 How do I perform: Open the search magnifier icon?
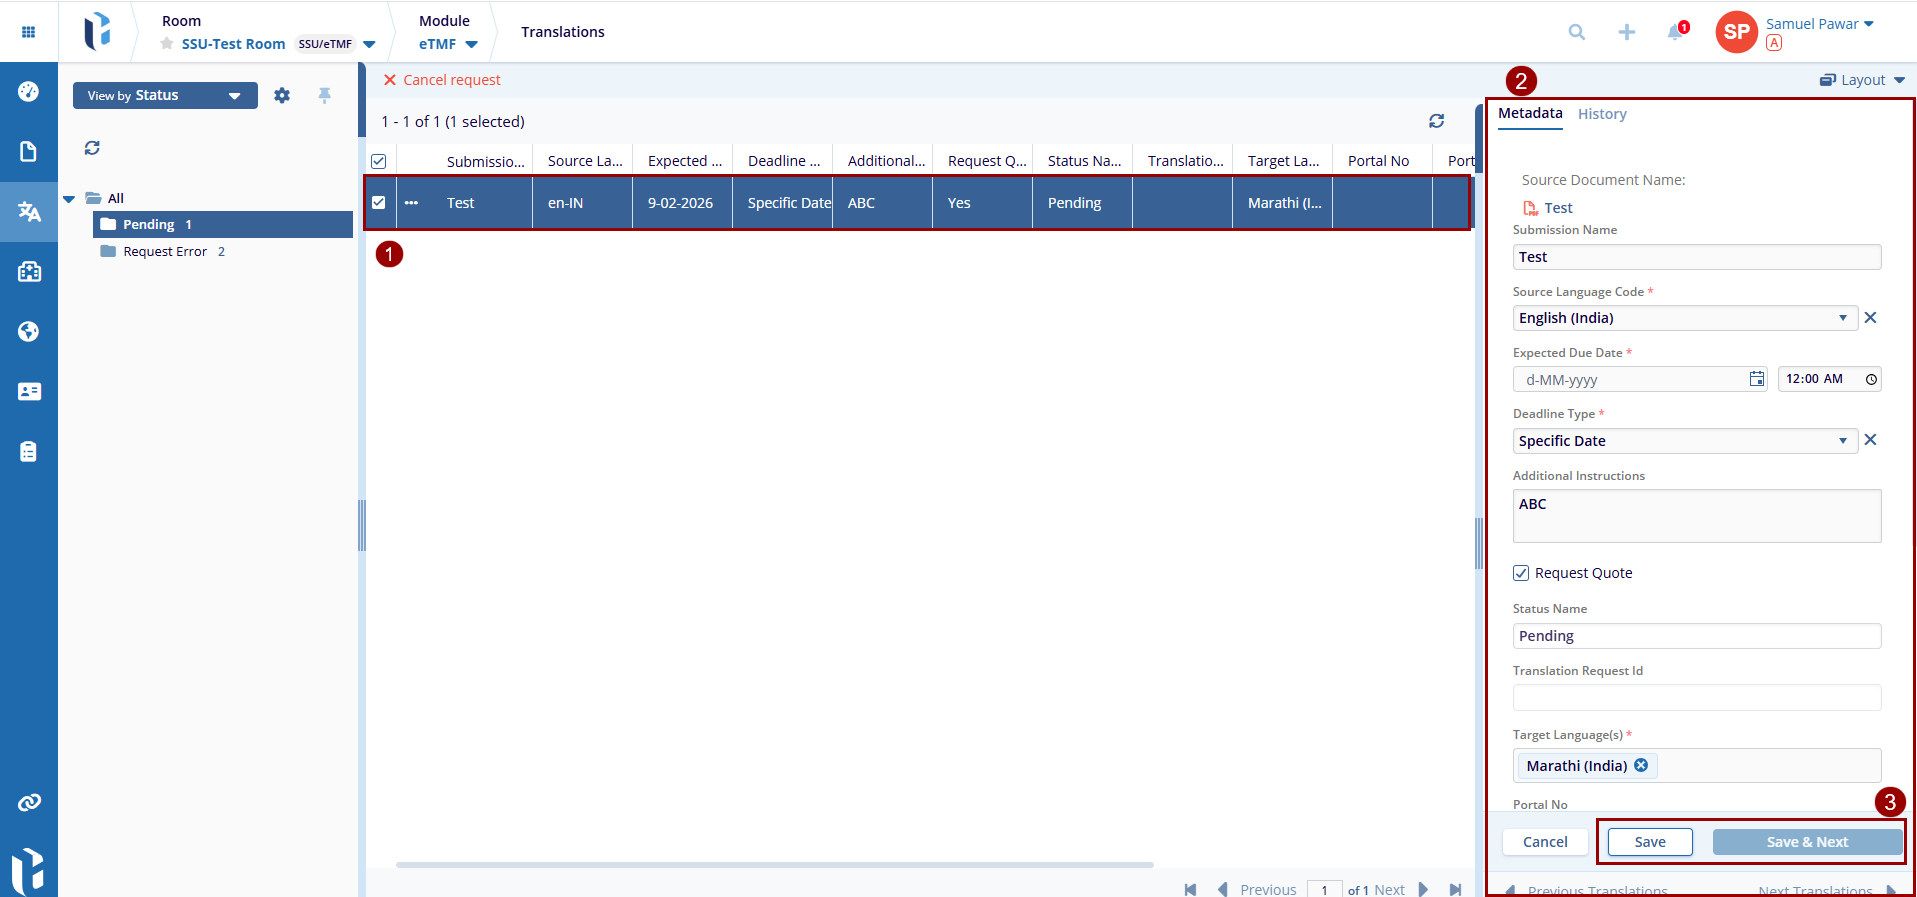1577,32
